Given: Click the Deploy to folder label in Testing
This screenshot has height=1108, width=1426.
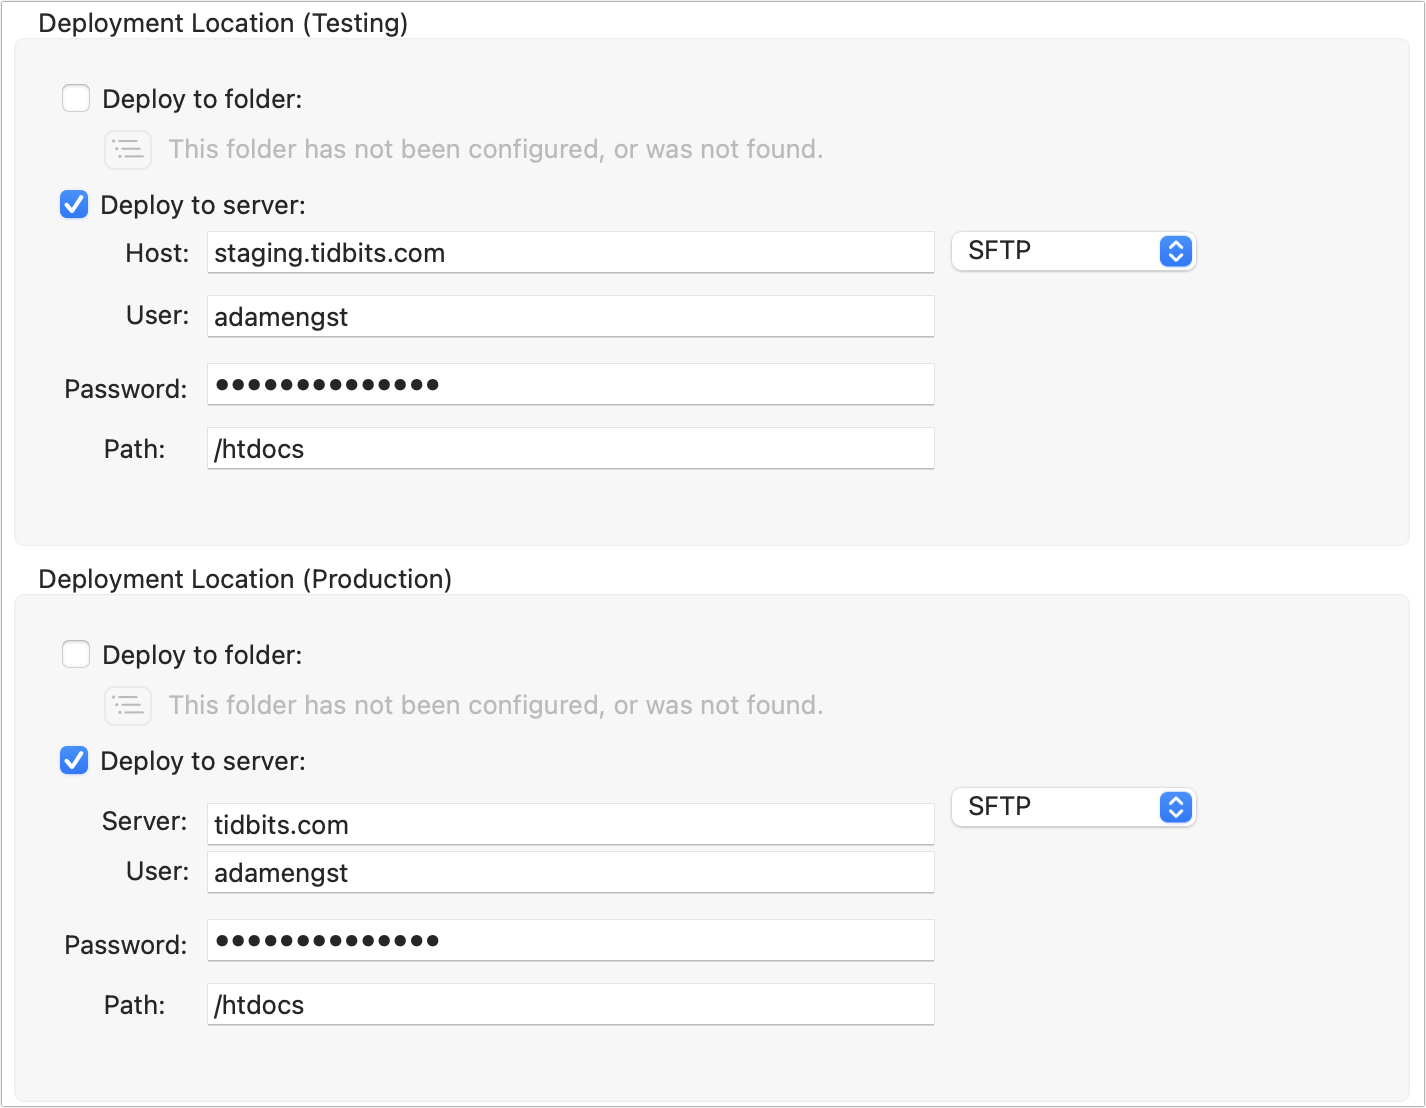Looking at the screenshot, I should [202, 99].
